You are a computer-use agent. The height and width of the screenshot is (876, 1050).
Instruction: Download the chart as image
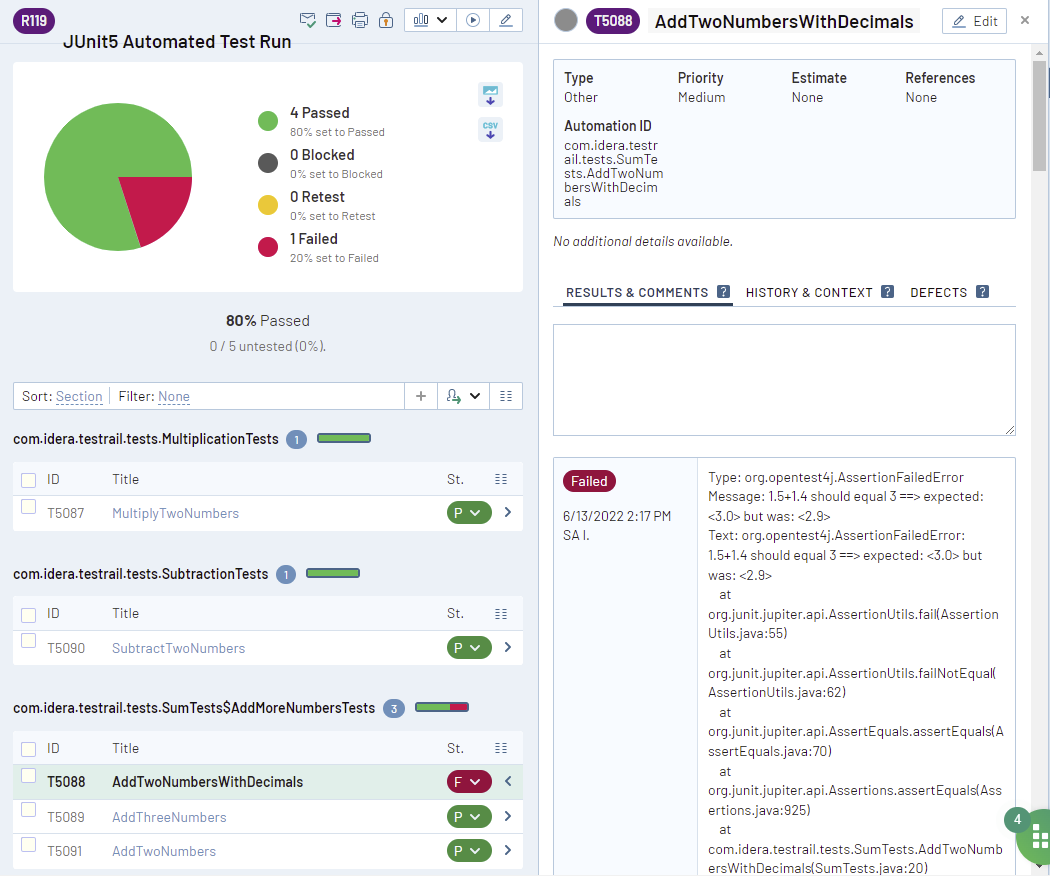click(x=490, y=95)
